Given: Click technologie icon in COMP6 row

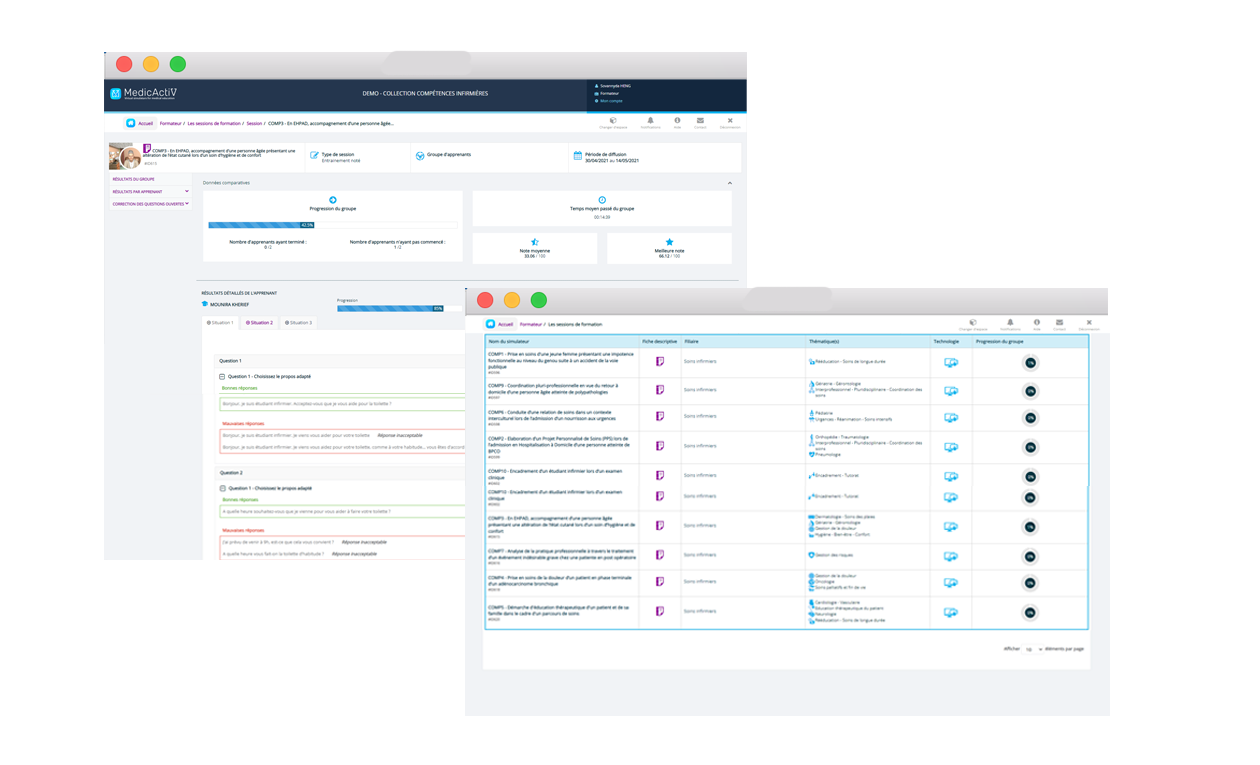Looking at the screenshot, I should pos(951,416).
